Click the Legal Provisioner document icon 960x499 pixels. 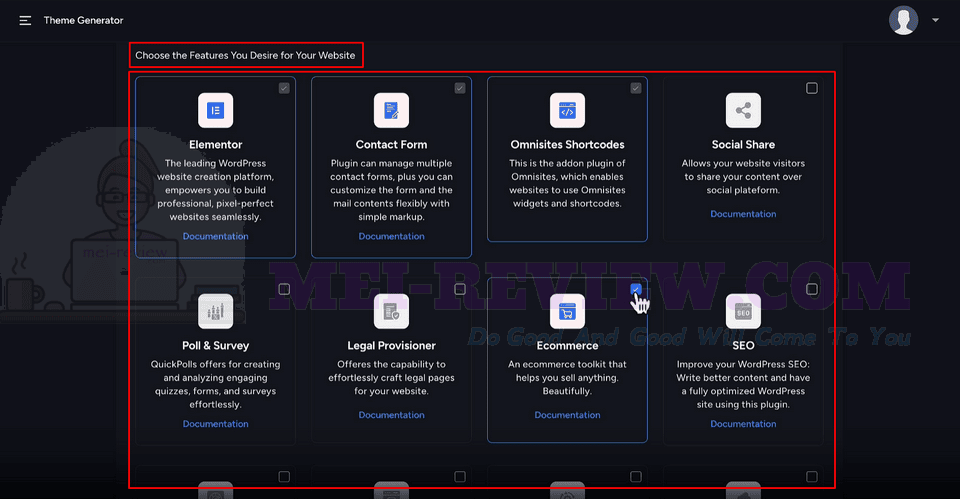(x=391, y=311)
